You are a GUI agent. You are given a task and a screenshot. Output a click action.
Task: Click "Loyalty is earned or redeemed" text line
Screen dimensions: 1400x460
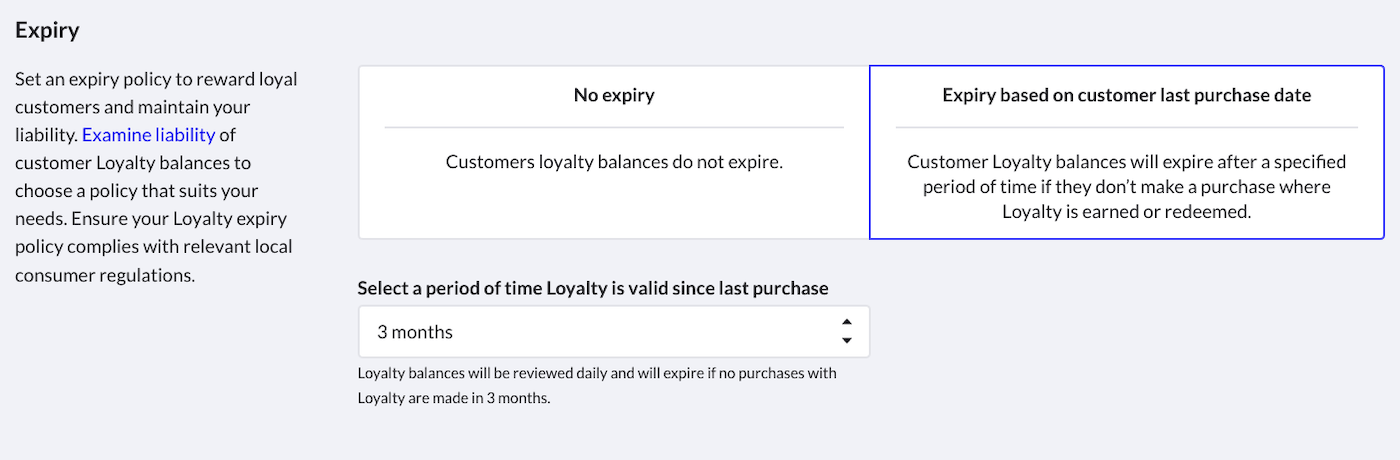click(x=1126, y=211)
